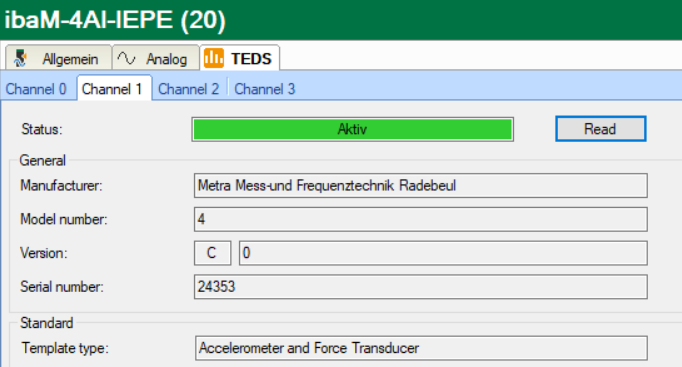Switch to Channel 0 tab
Image resolution: width=682 pixels, height=367 pixels.
(36, 89)
